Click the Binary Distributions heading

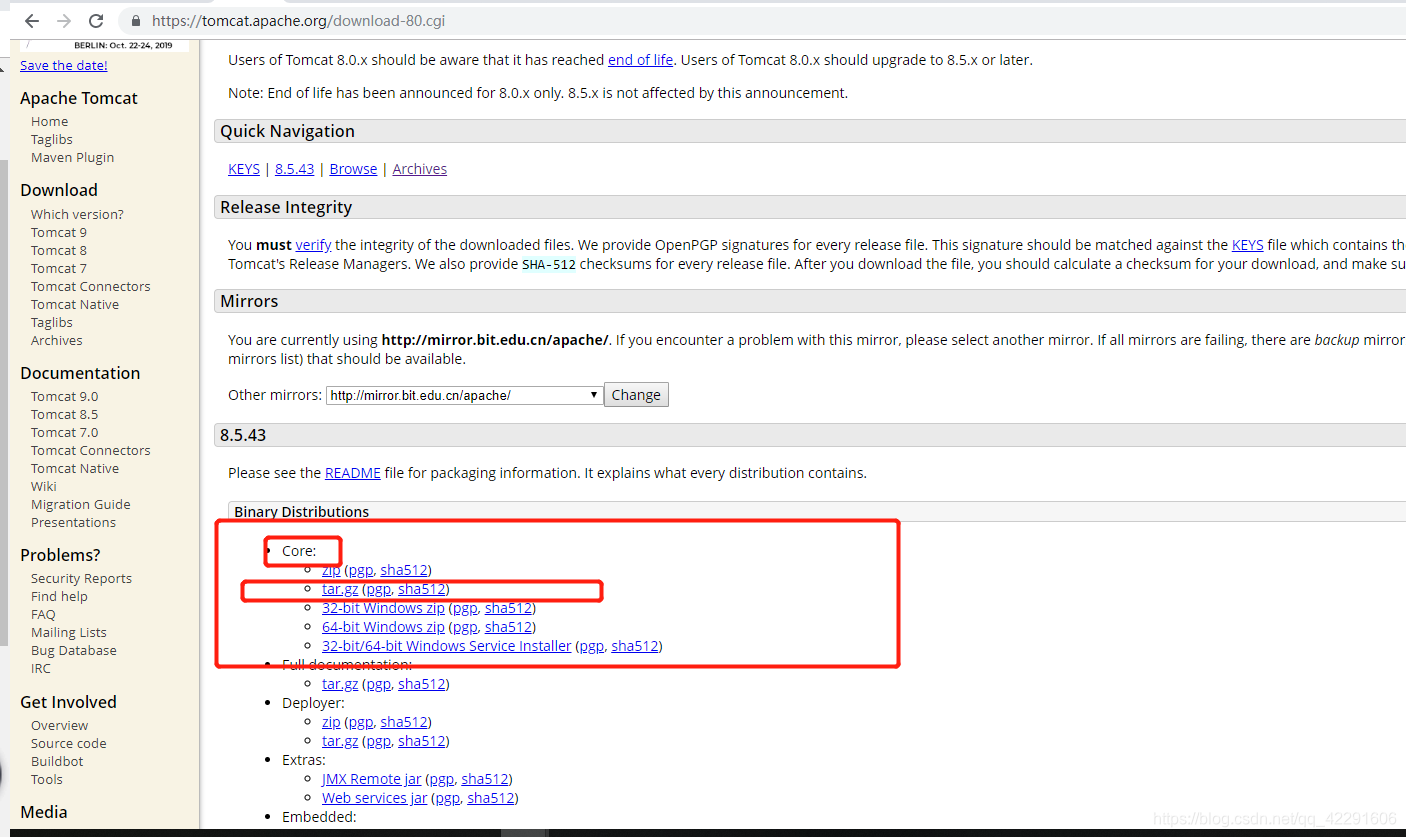coord(302,512)
